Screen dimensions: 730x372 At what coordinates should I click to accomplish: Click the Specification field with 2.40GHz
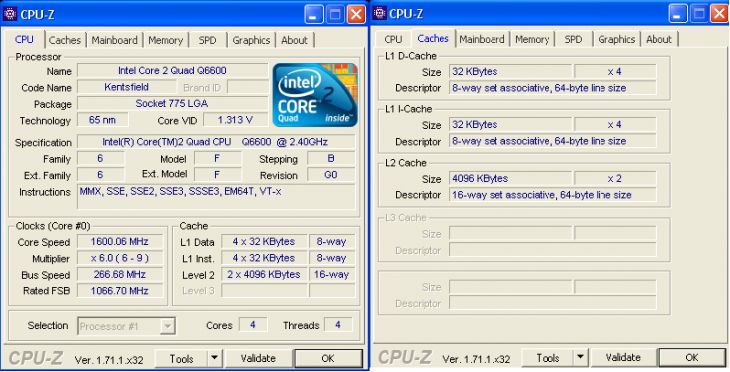(x=216, y=142)
